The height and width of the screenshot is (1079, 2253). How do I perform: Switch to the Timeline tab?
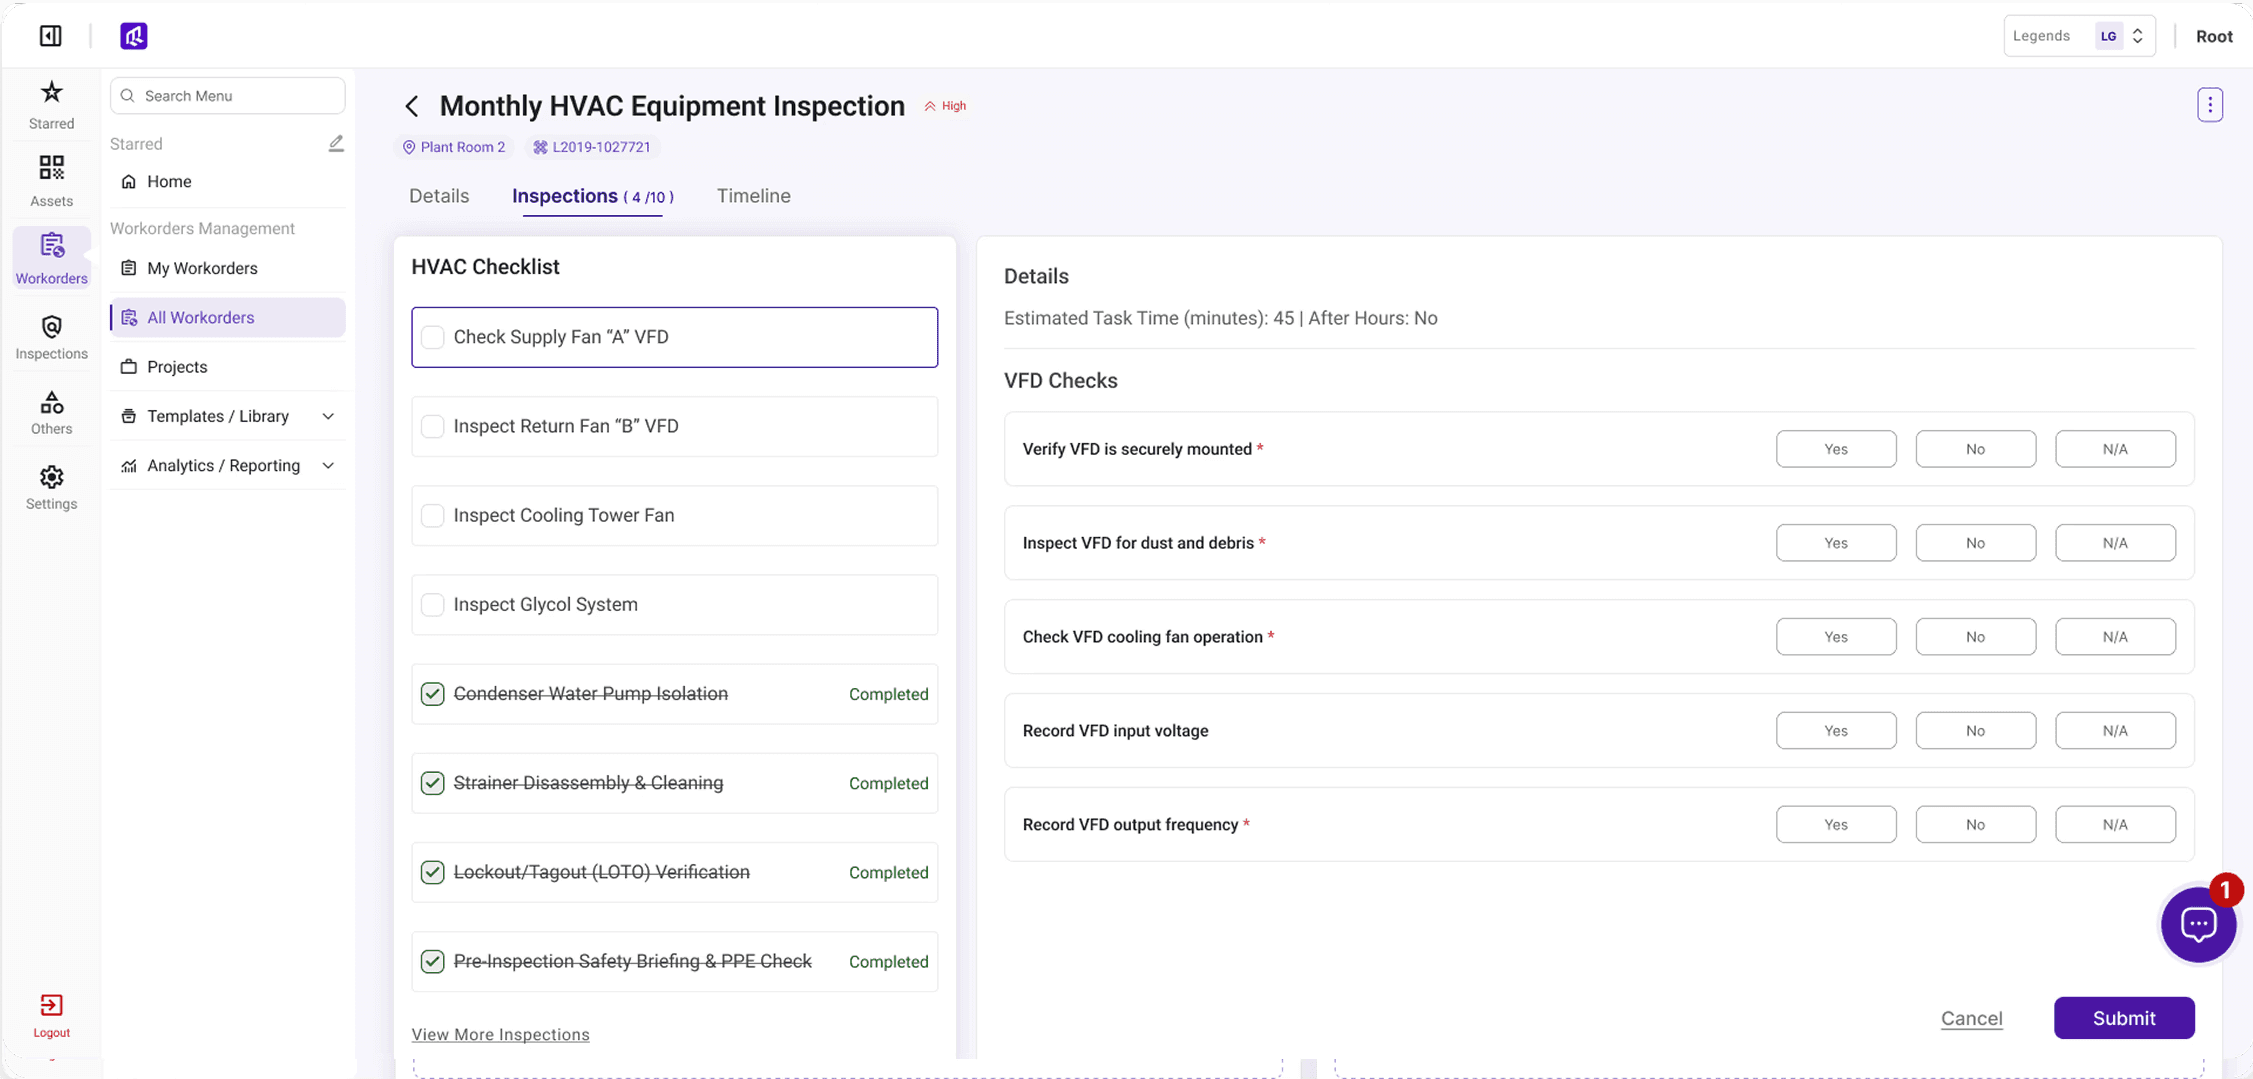pyautogui.click(x=753, y=196)
